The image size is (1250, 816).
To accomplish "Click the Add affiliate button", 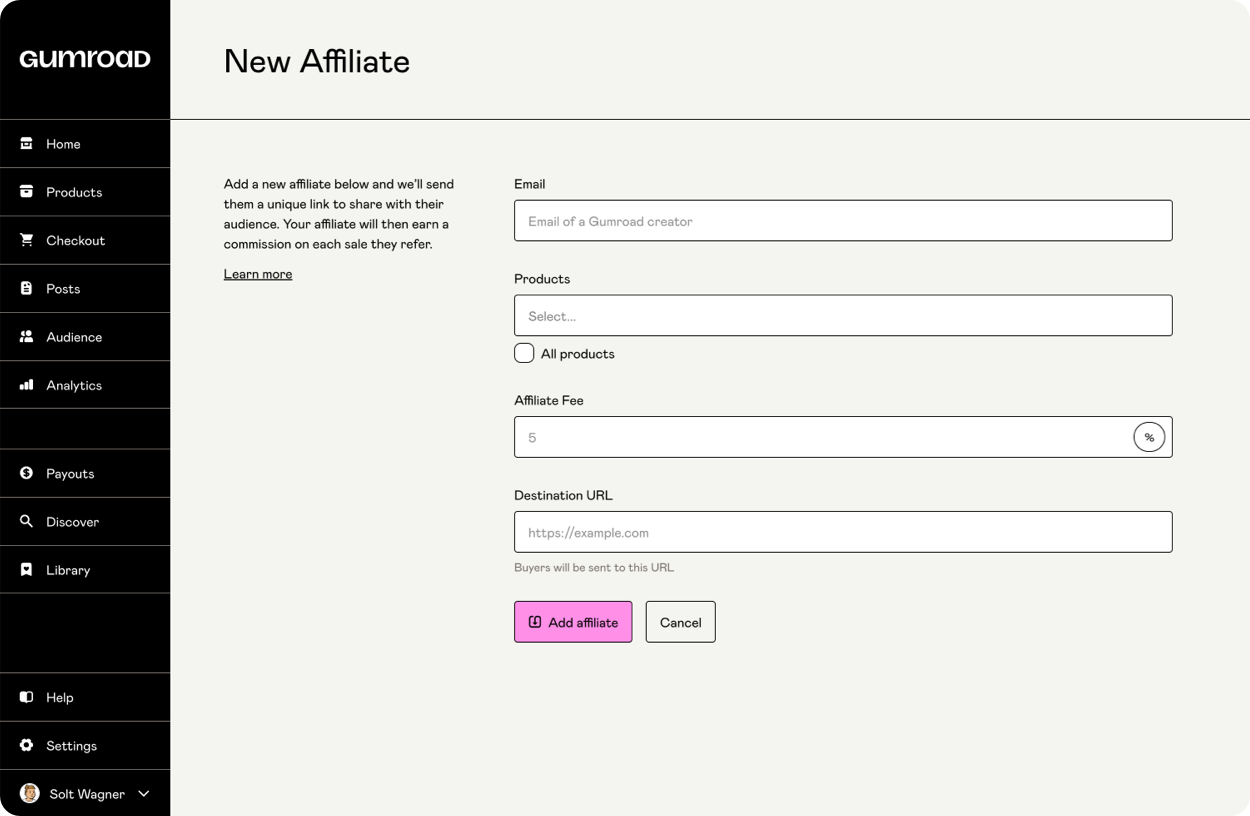I will (573, 622).
